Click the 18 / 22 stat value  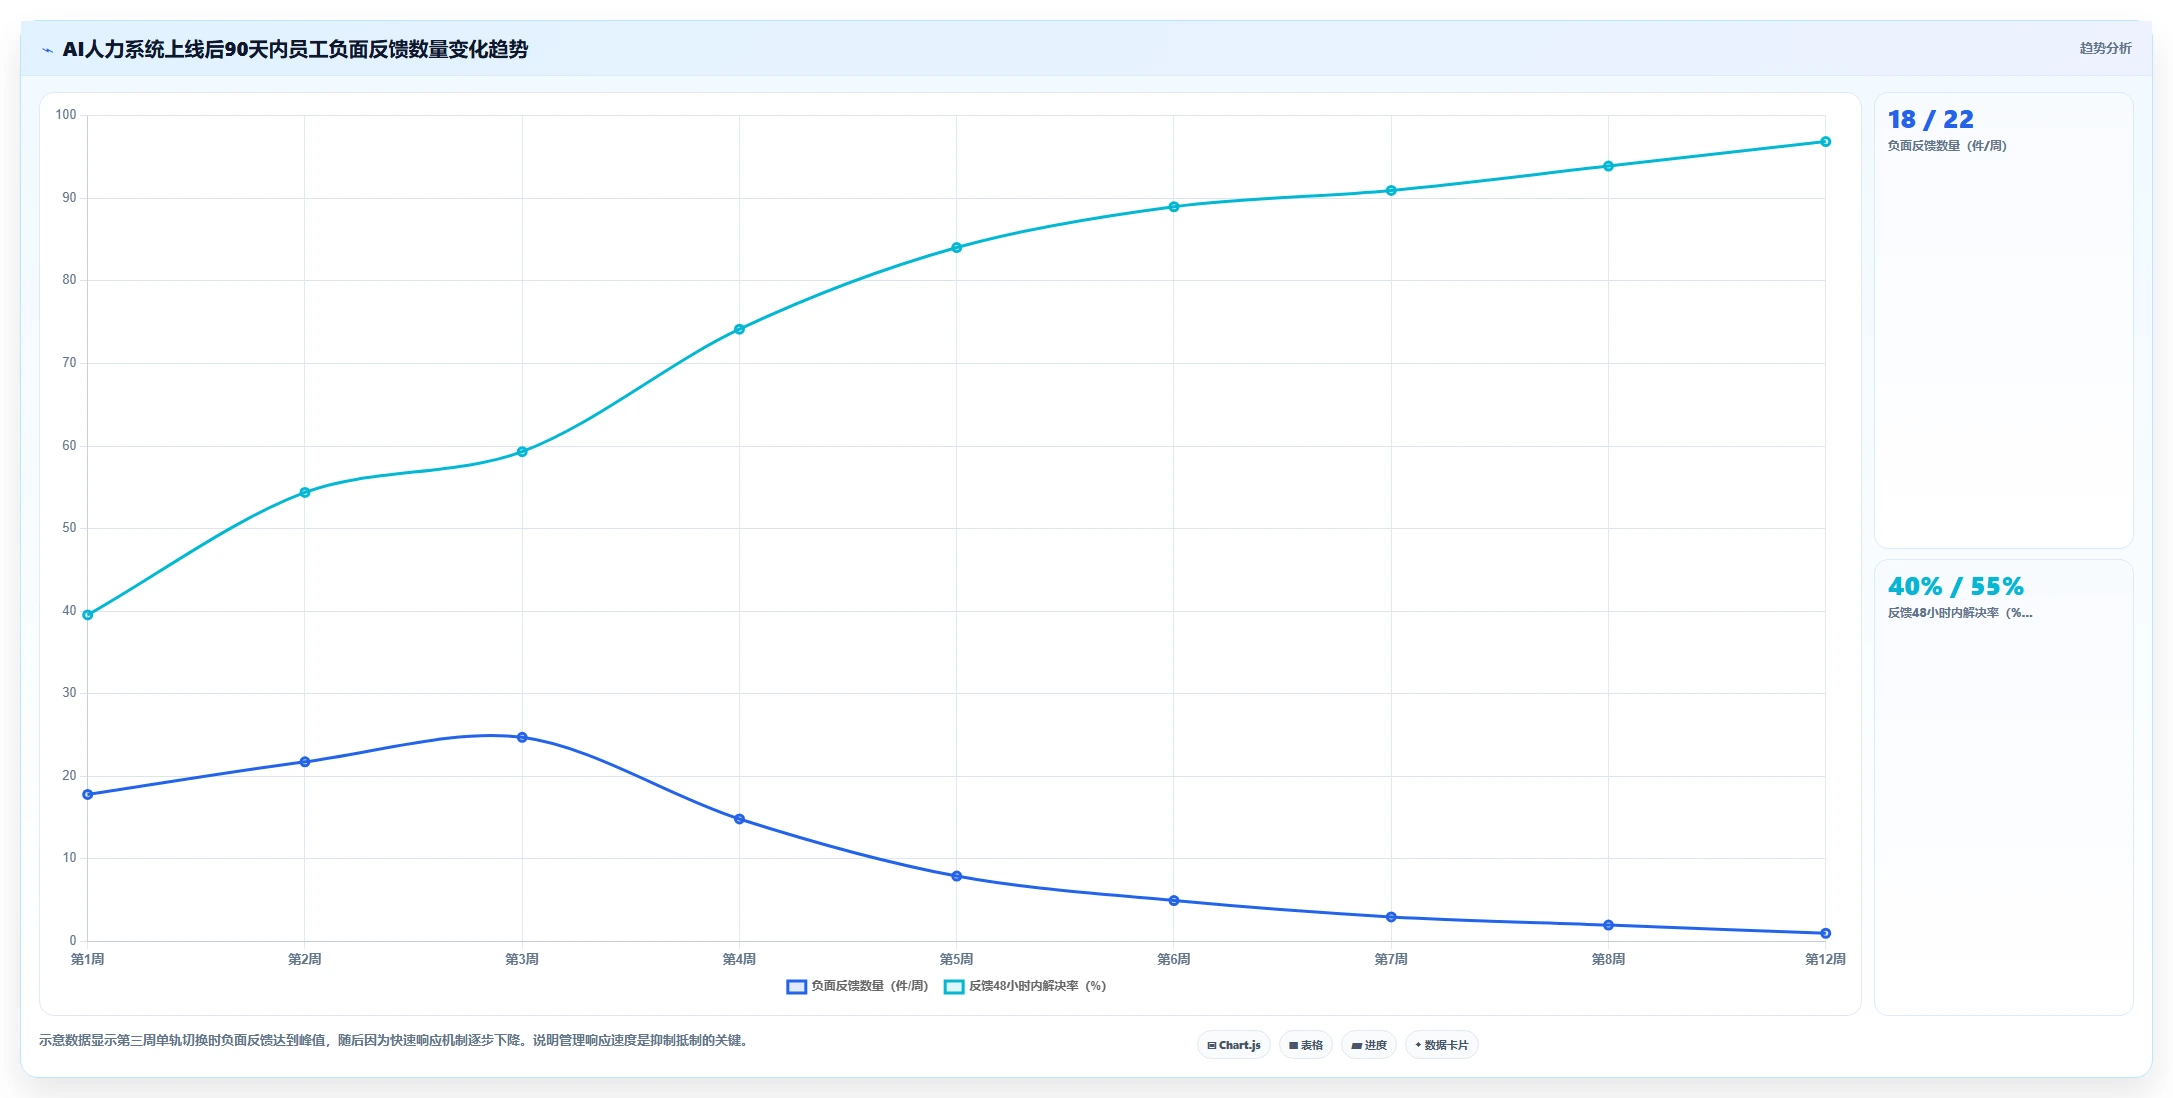tap(1930, 120)
